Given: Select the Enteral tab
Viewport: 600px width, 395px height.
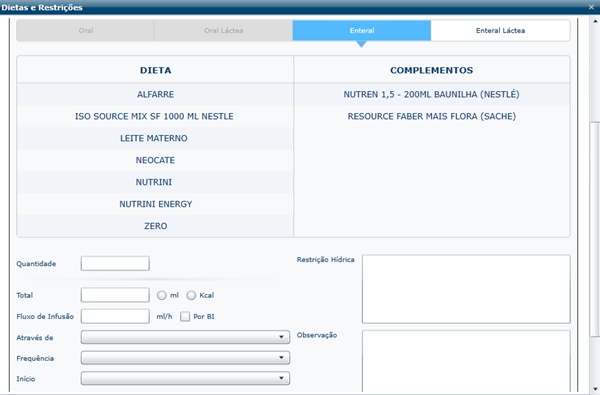Looking at the screenshot, I should [x=362, y=31].
